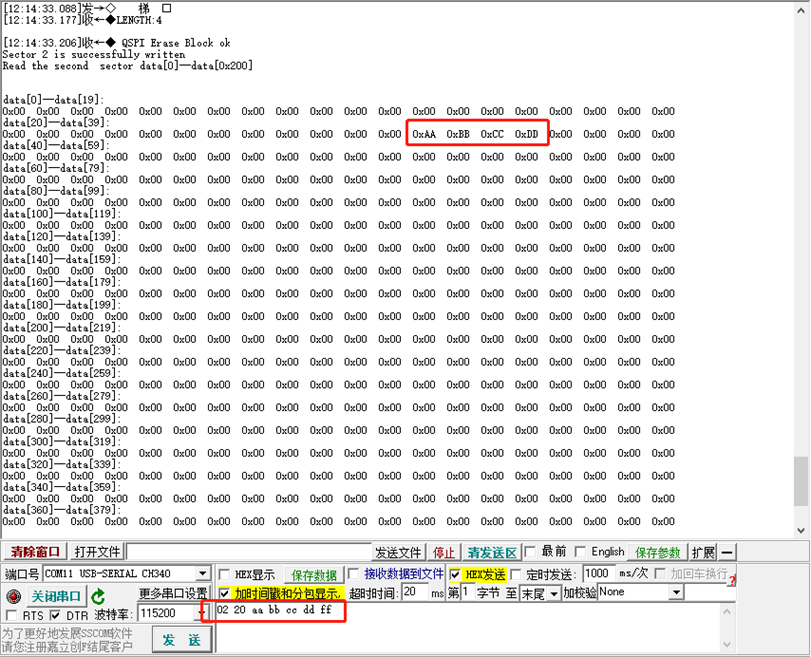Click the 请您注册嘉立创F结尾客户 notice text
The width and height of the screenshot is (811, 657).
(x=67, y=647)
